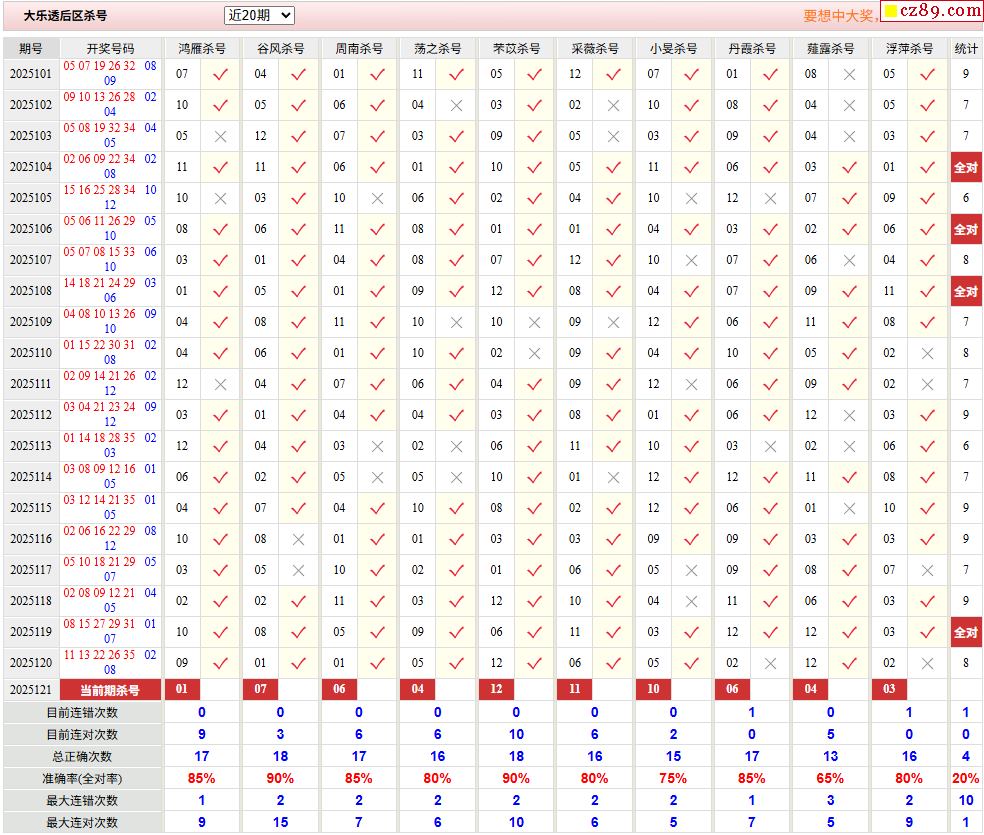Click the red 当前期杀号 label
This screenshot has height=835, width=984.
pyautogui.click(x=110, y=690)
